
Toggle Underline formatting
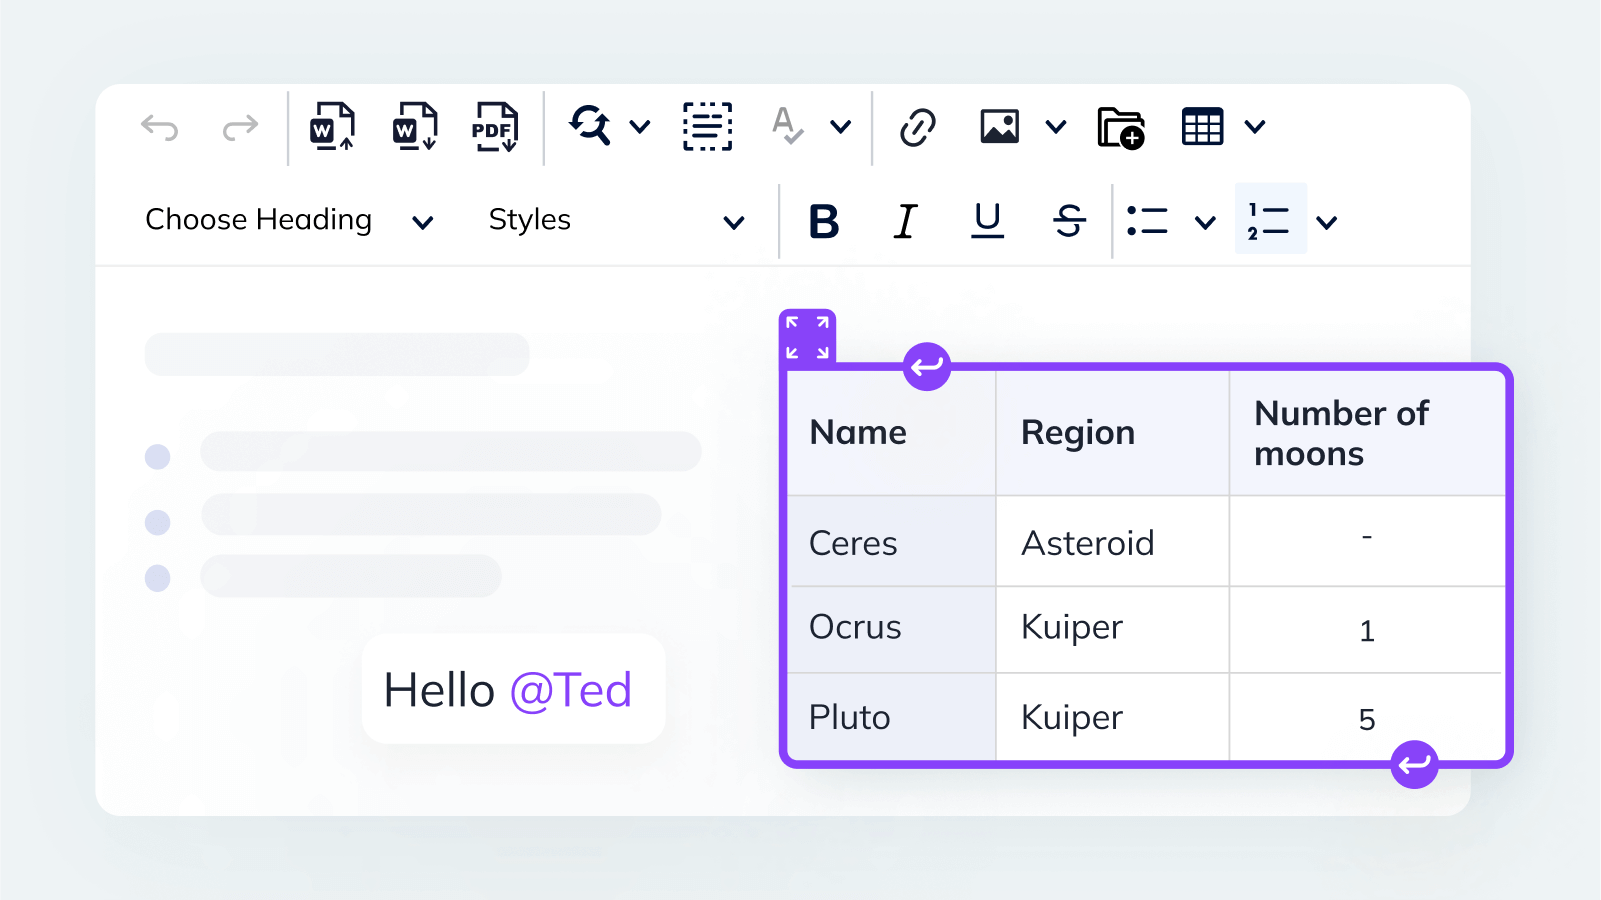pos(987,222)
